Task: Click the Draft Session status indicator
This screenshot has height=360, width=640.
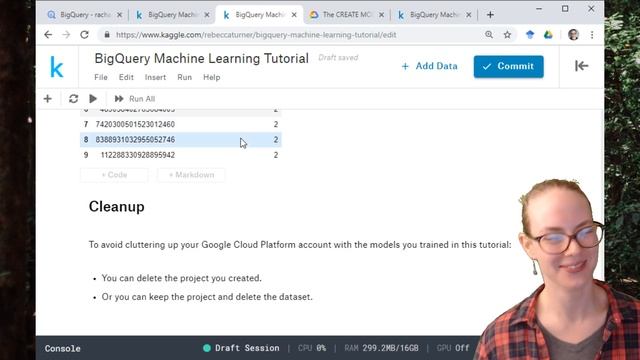Action: 241,348
